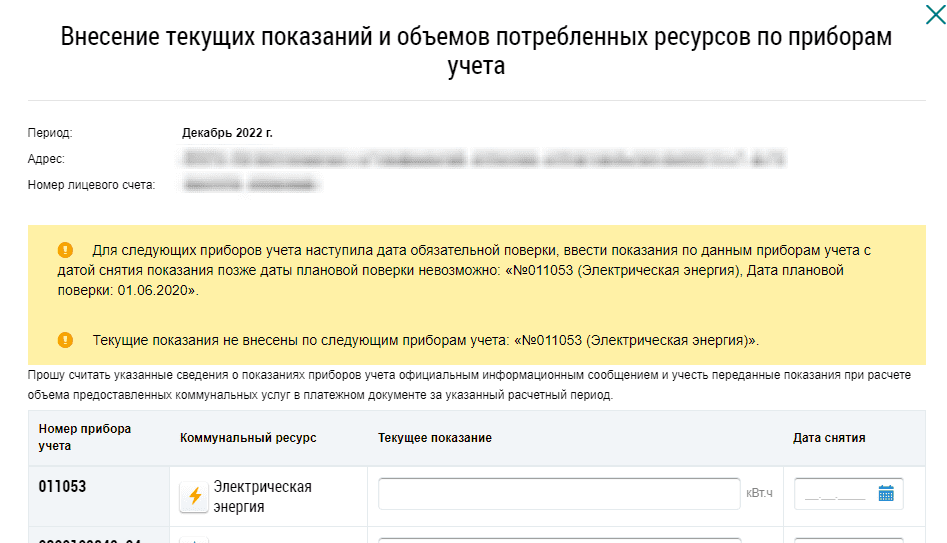Click the 'Номер лицевого счета:' label
Image resolution: width=947 pixels, height=543 pixels.
(x=91, y=185)
